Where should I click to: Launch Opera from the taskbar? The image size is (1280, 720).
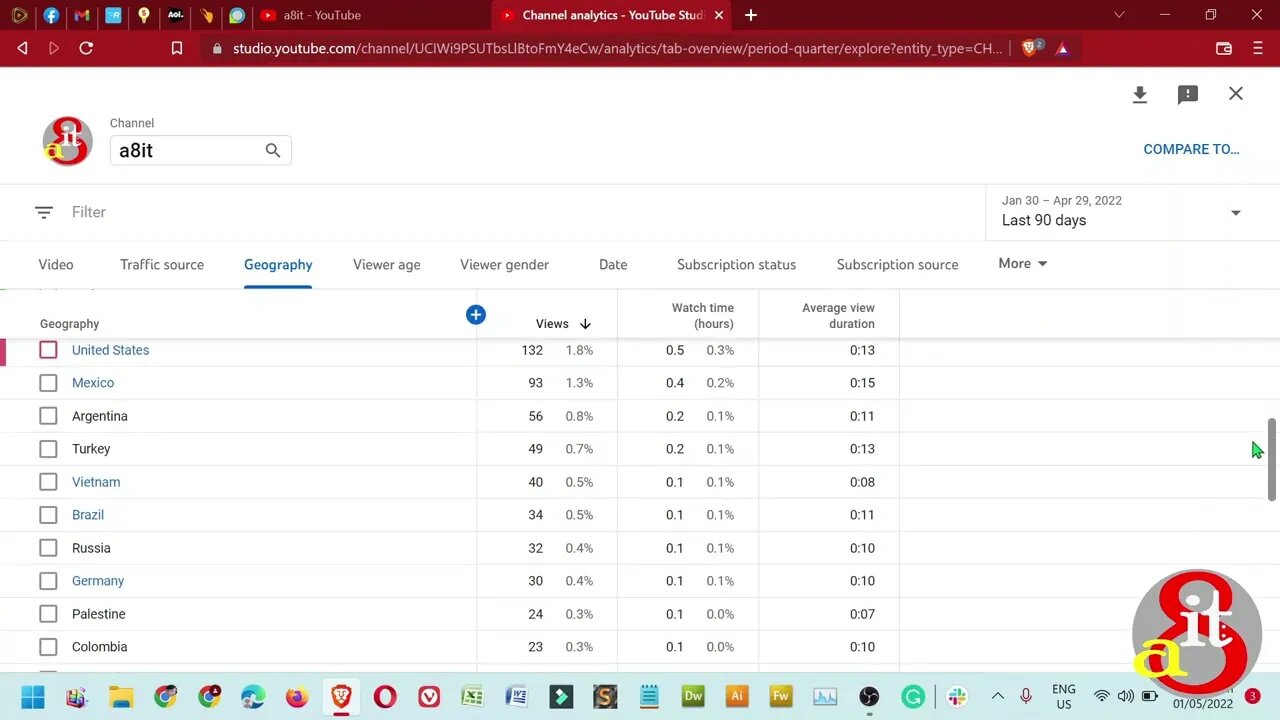385,697
